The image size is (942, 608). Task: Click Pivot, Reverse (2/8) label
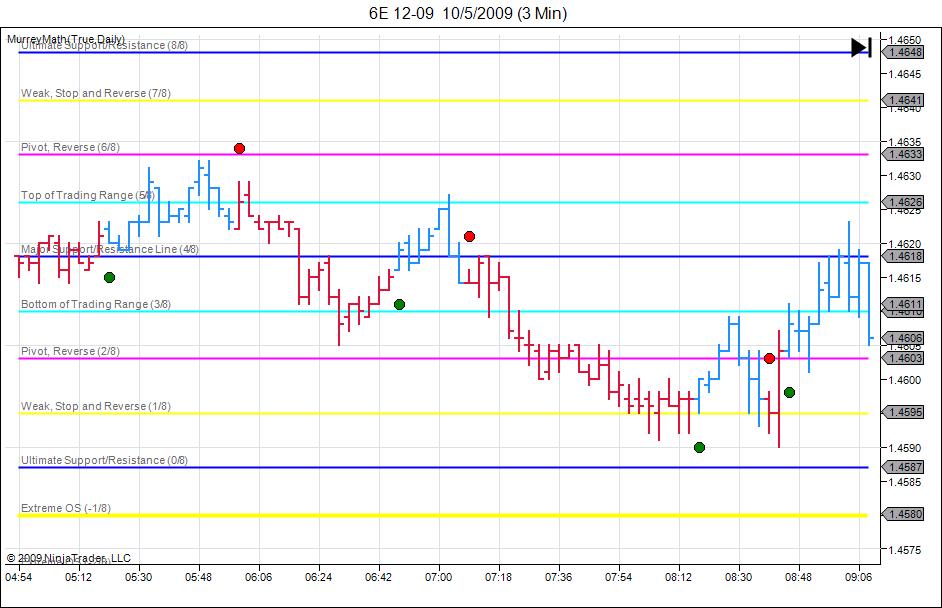pyautogui.click(x=70, y=351)
